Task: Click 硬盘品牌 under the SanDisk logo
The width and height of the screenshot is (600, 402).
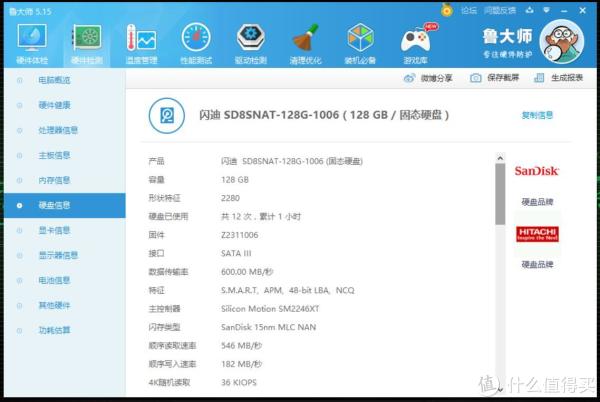Action: click(537, 202)
